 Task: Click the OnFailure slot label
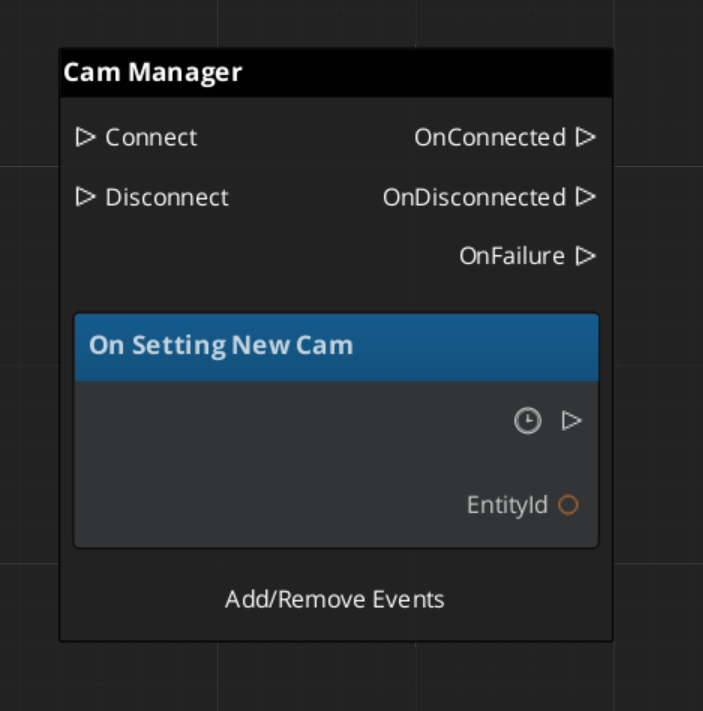click(x=512, y=256)
